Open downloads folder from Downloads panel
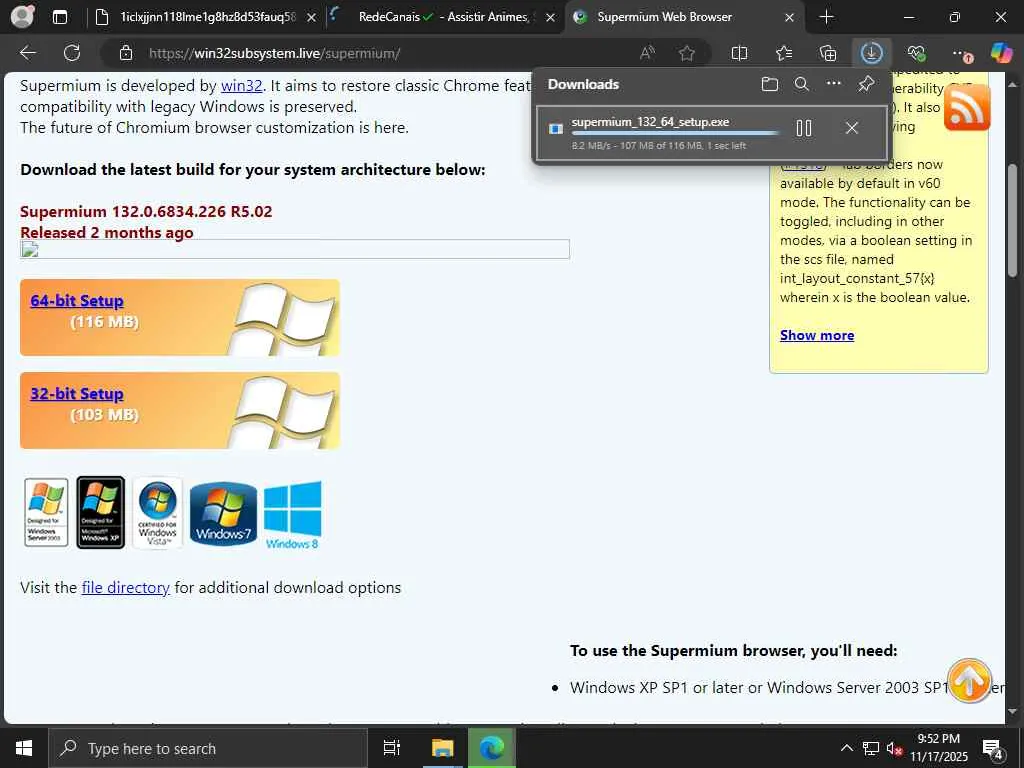 coord(770,84)
